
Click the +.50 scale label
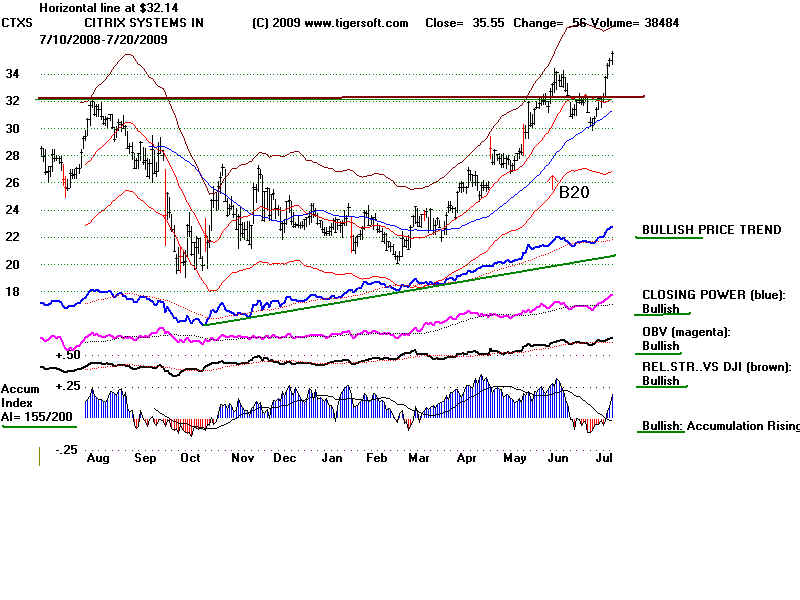point(68,355)
